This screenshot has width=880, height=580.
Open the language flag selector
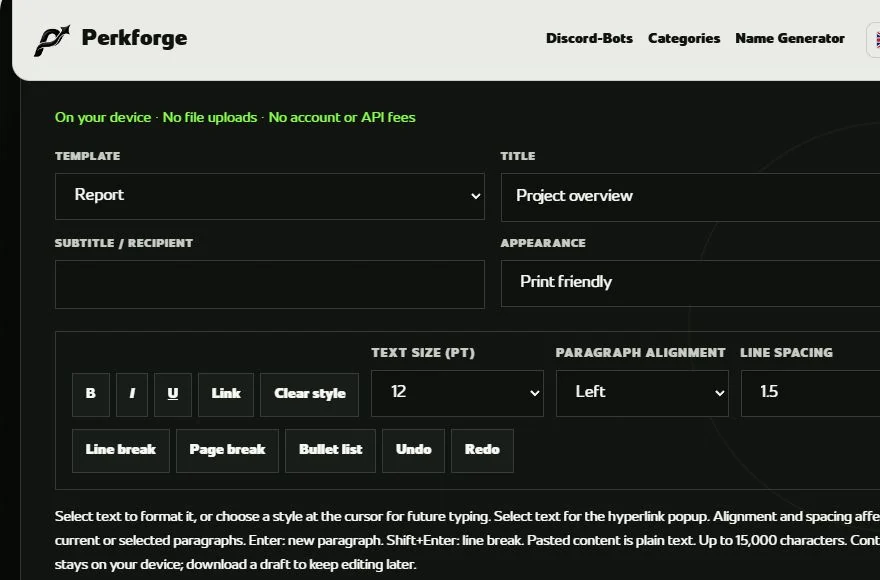coord(874,39)
